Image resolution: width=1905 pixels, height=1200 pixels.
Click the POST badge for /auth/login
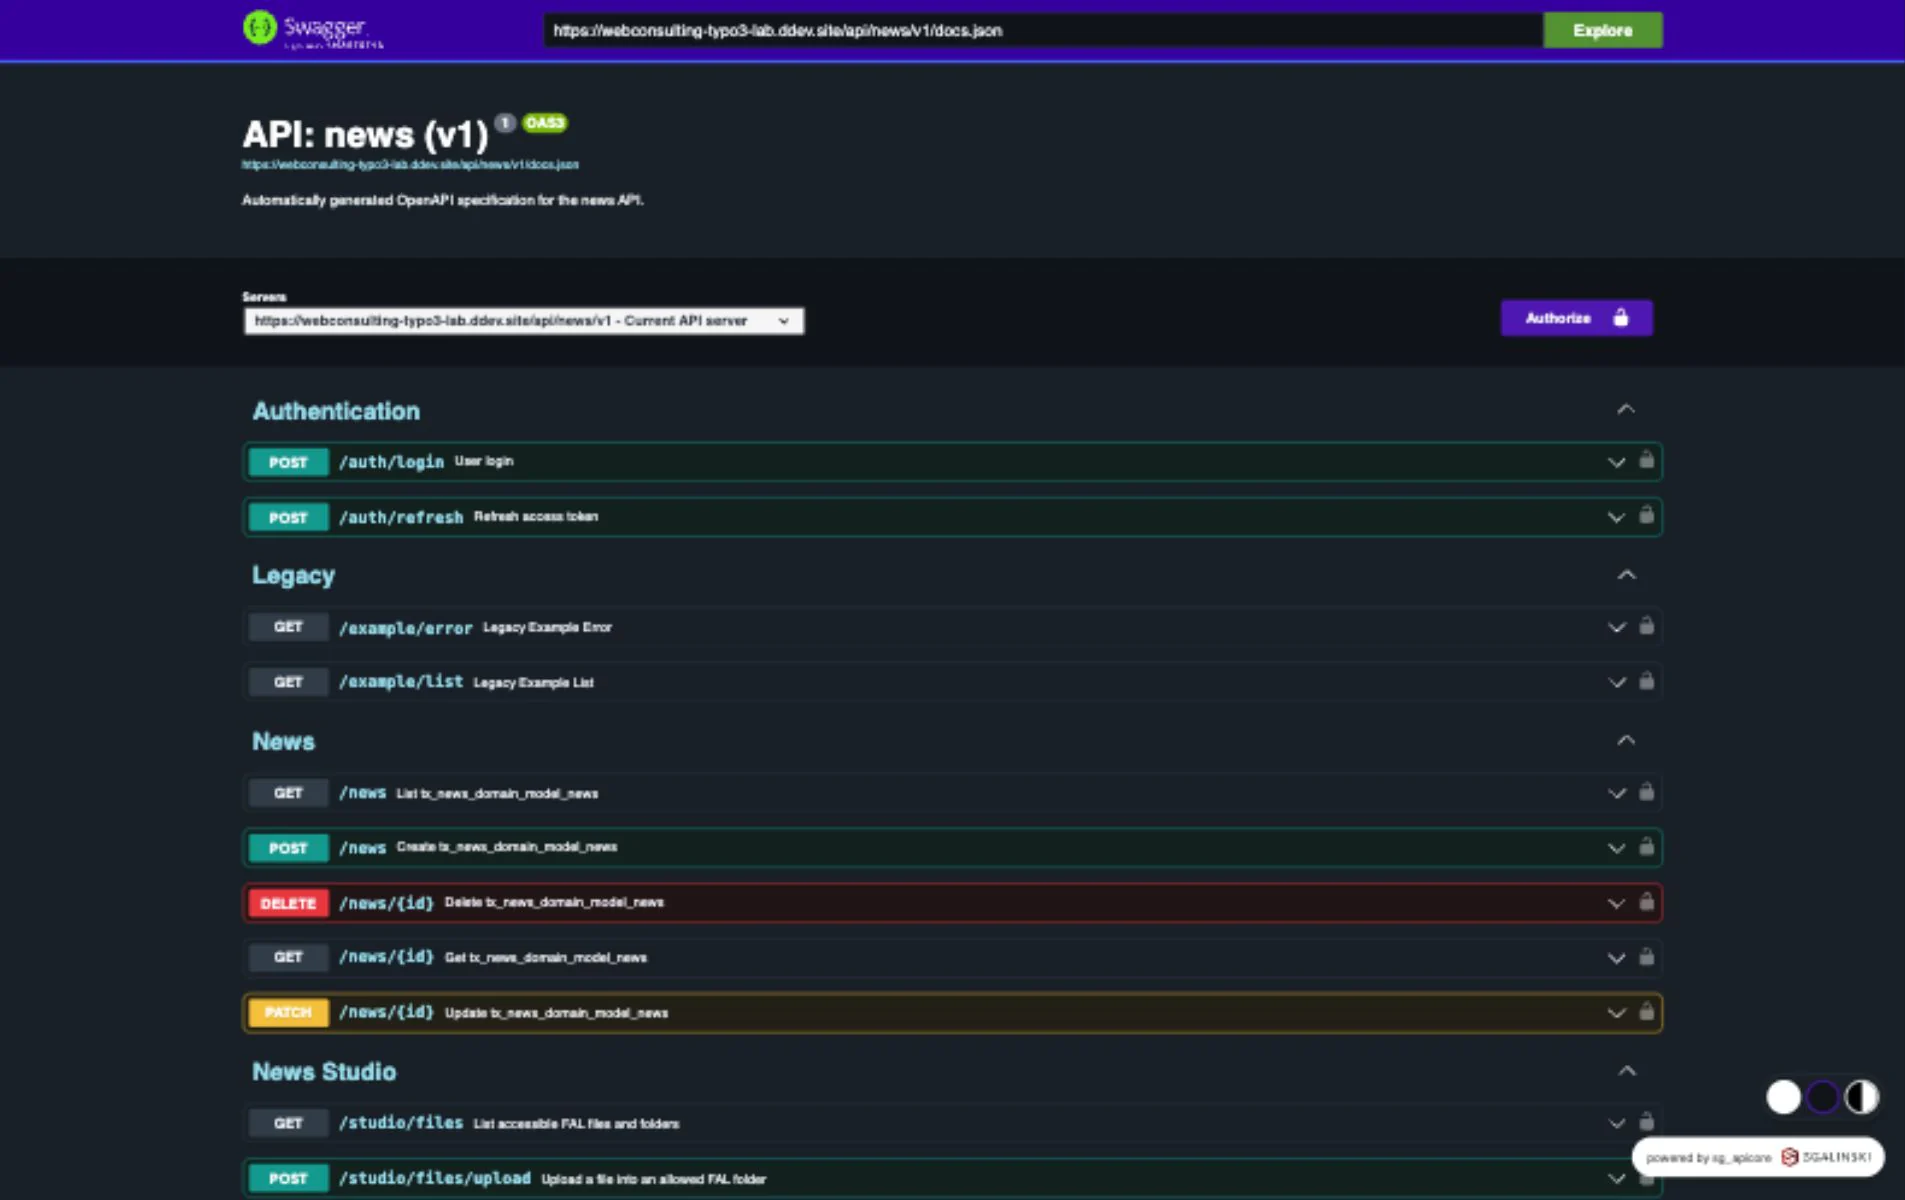click(288, 462)
